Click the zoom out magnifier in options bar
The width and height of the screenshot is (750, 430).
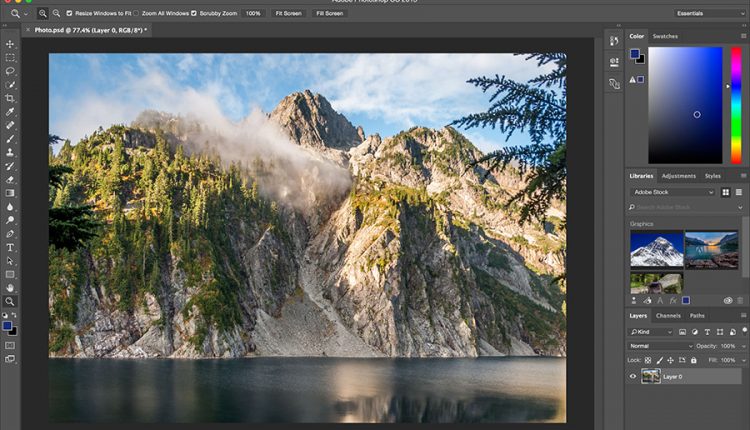pos(56,13)
